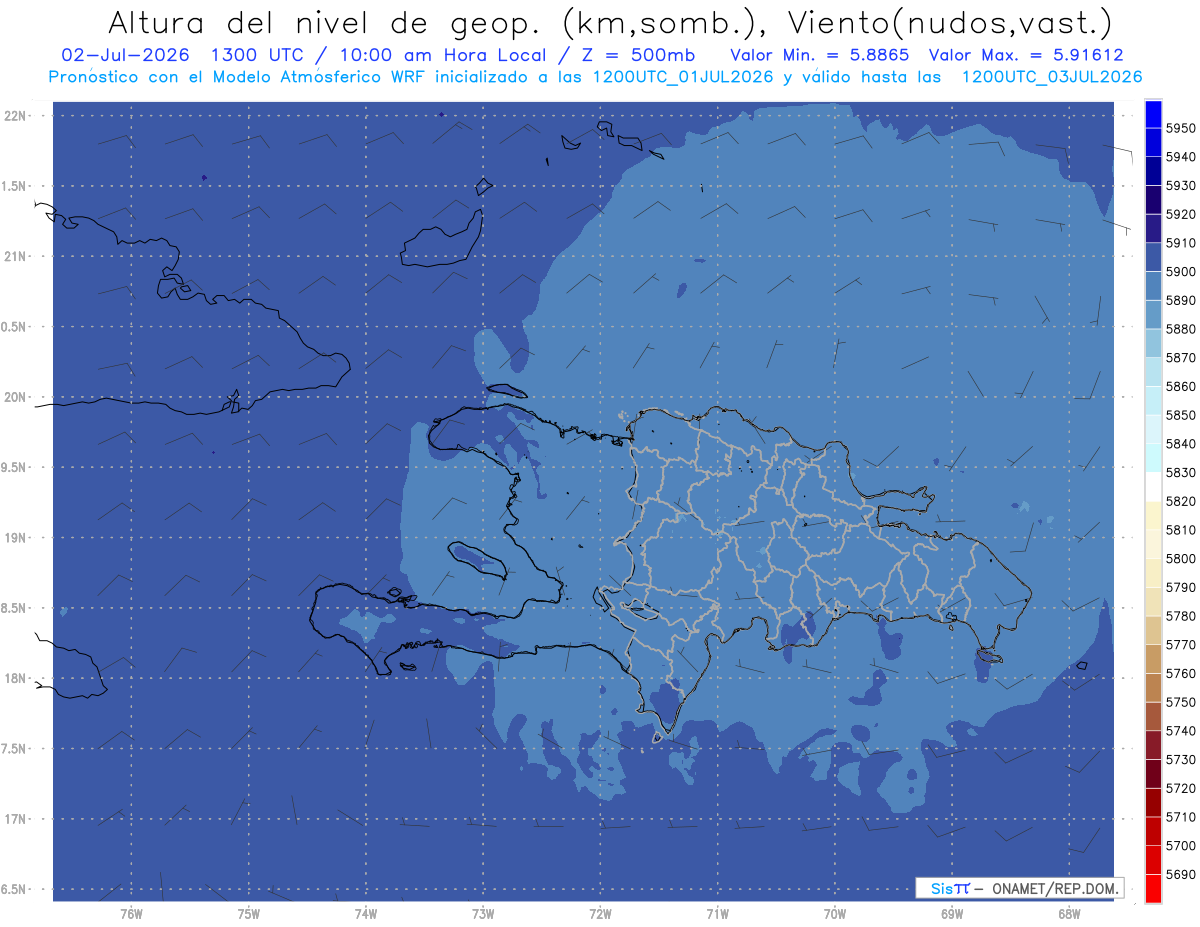This screenshot has height=927, width=1200.
Task: Click the '5920' color bar label
Action: [x=1181, y=215]
